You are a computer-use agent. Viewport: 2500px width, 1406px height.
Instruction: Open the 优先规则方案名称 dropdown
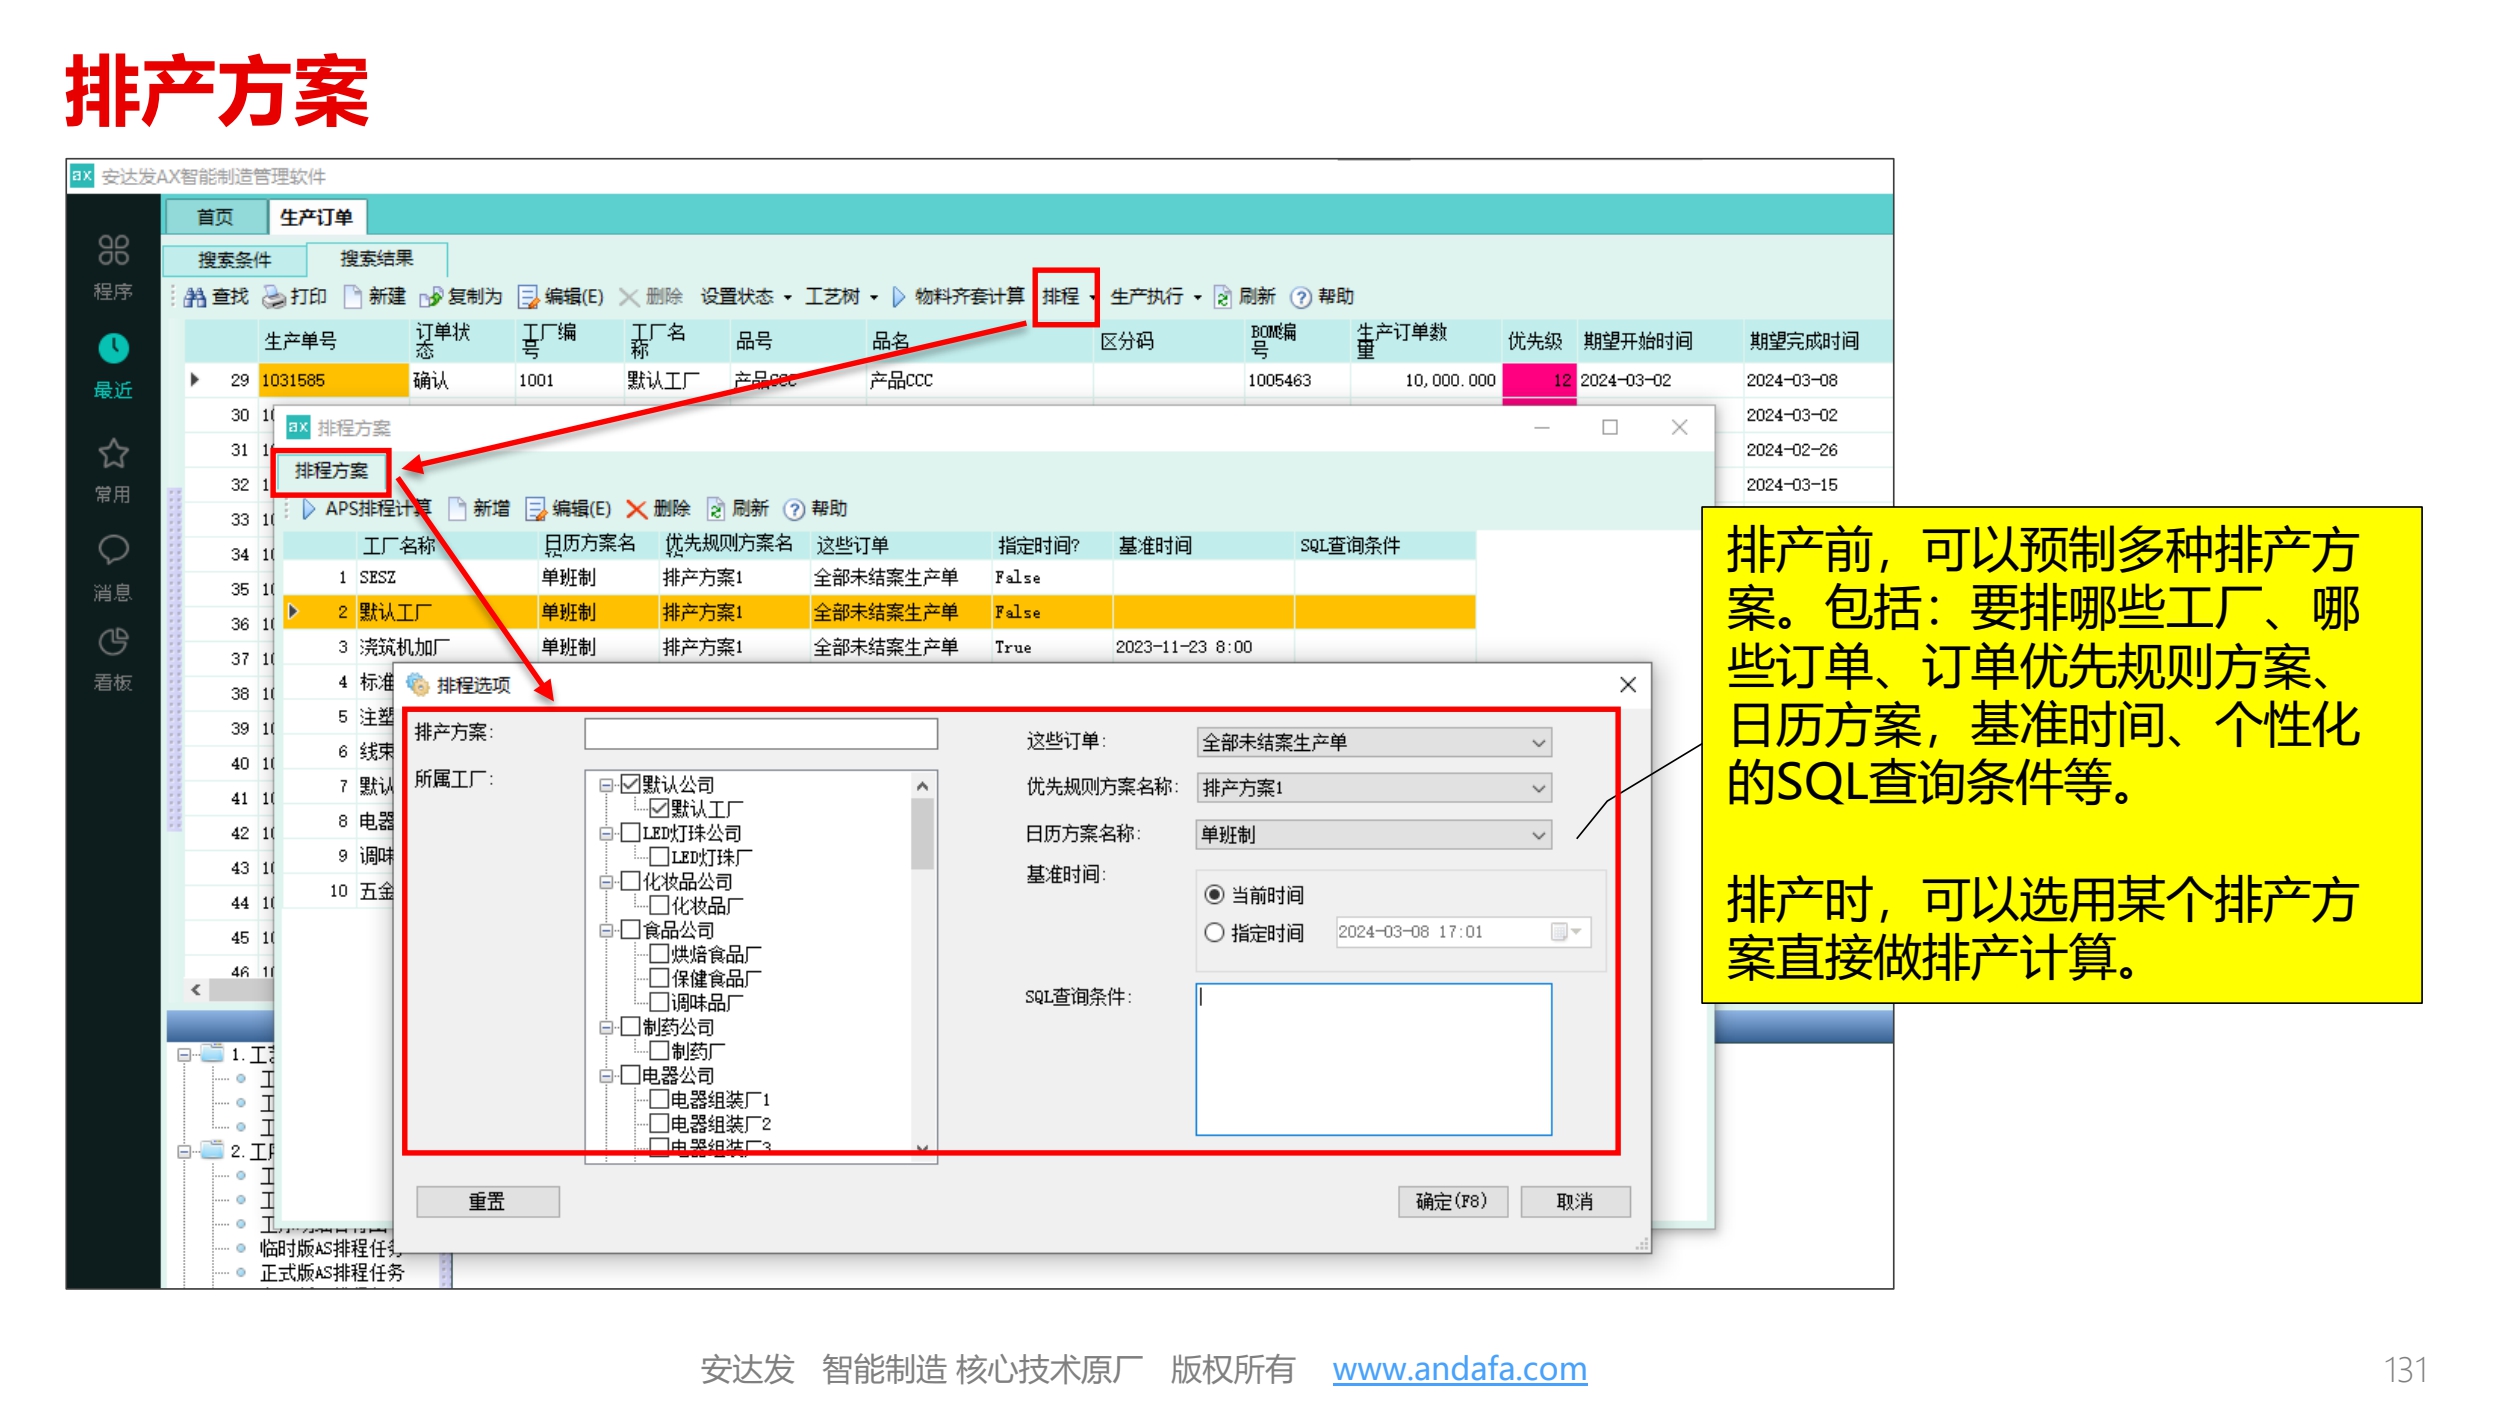point(1538,789)
